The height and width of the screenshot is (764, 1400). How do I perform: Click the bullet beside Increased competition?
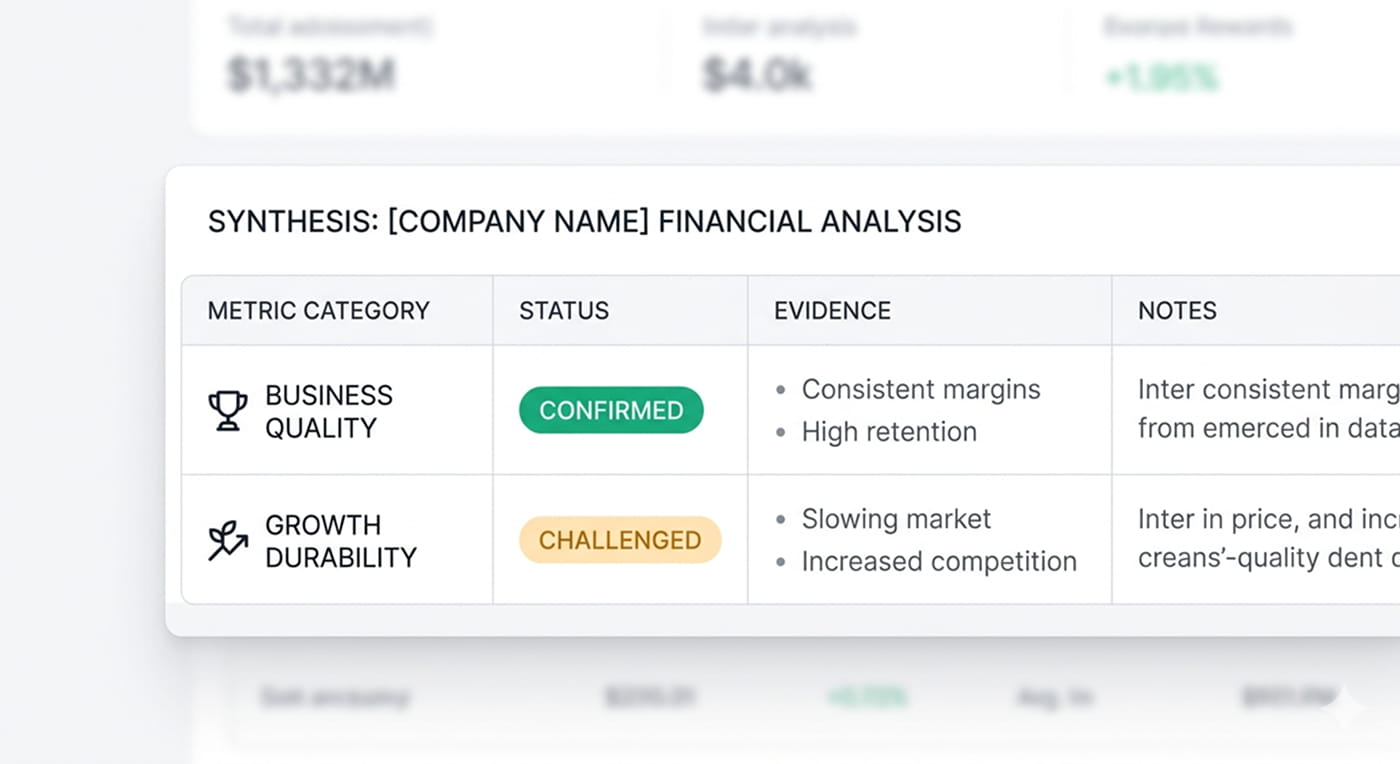[780, 563]
